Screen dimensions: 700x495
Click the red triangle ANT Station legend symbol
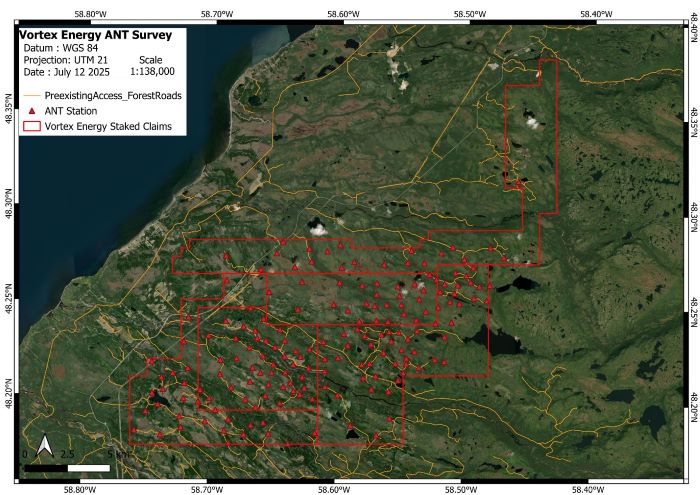(31, 111)
